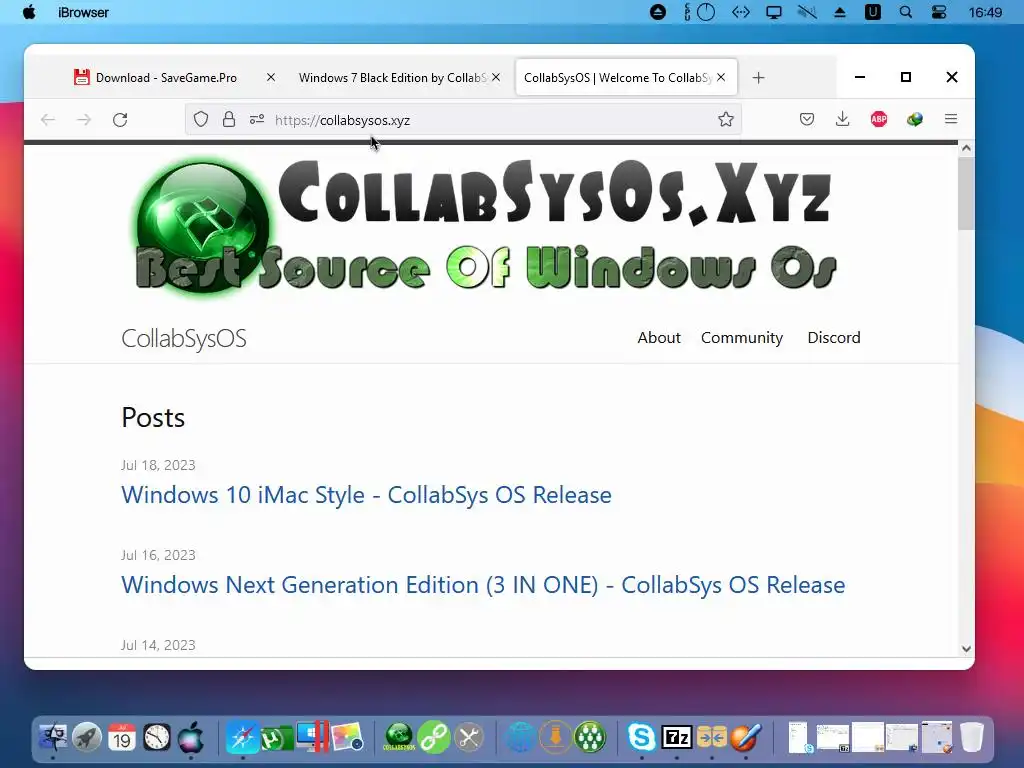Click the 16:49 clock
The image size is (1024, 768).
(x=985, y=12)
